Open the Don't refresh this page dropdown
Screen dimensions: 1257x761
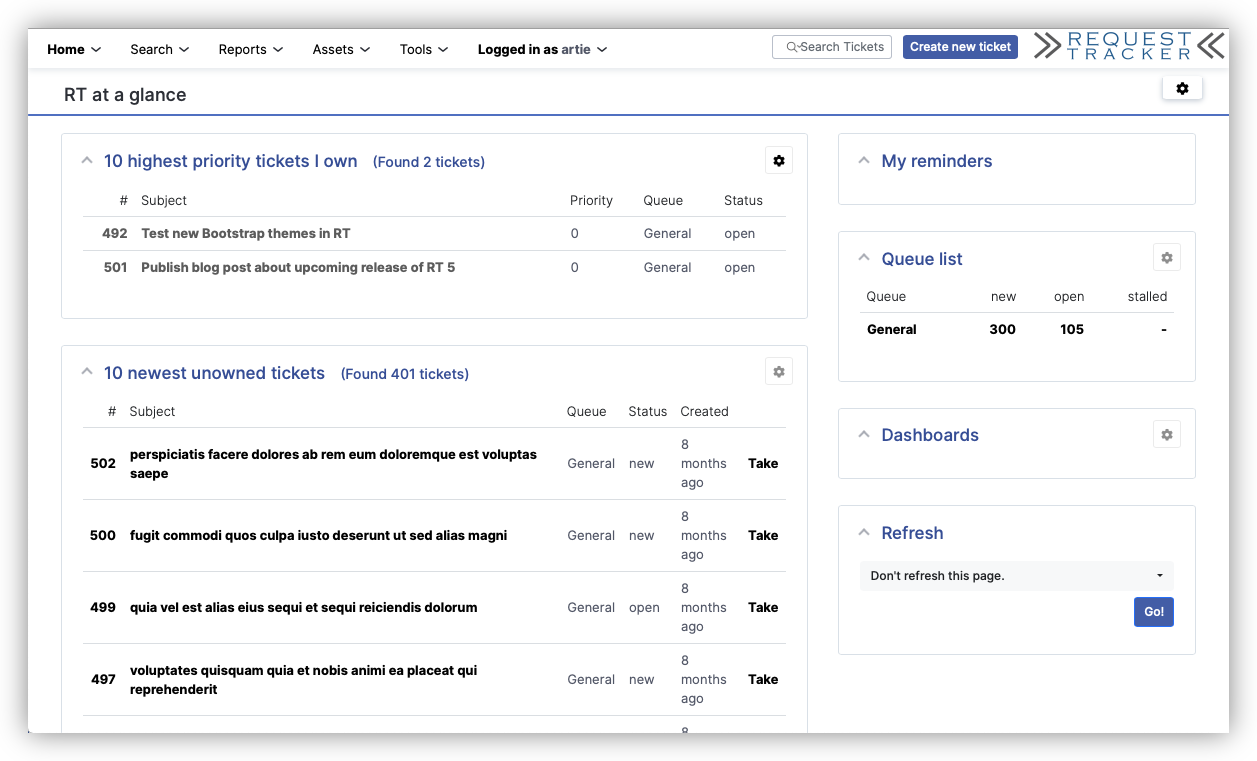pos(1016,576)
